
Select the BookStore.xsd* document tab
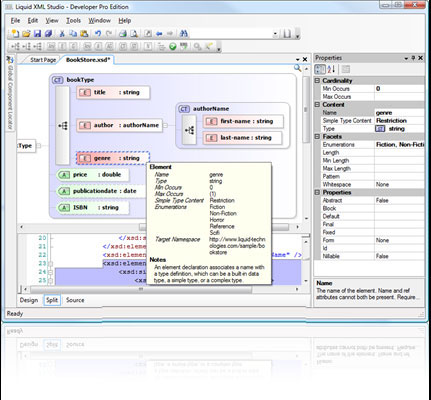[88, 60]
